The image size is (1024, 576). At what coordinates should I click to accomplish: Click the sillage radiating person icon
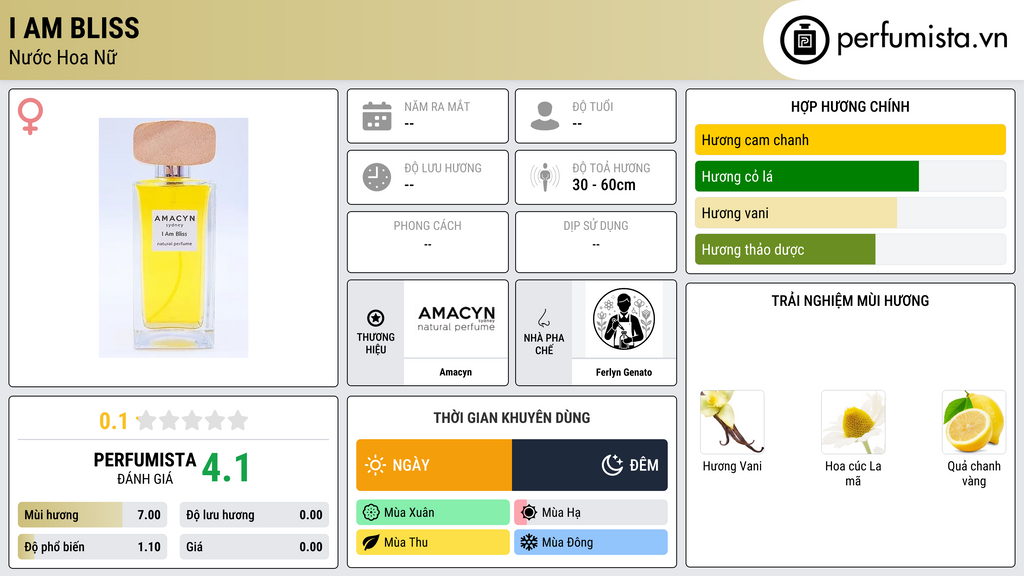click(x=545, y=177)
